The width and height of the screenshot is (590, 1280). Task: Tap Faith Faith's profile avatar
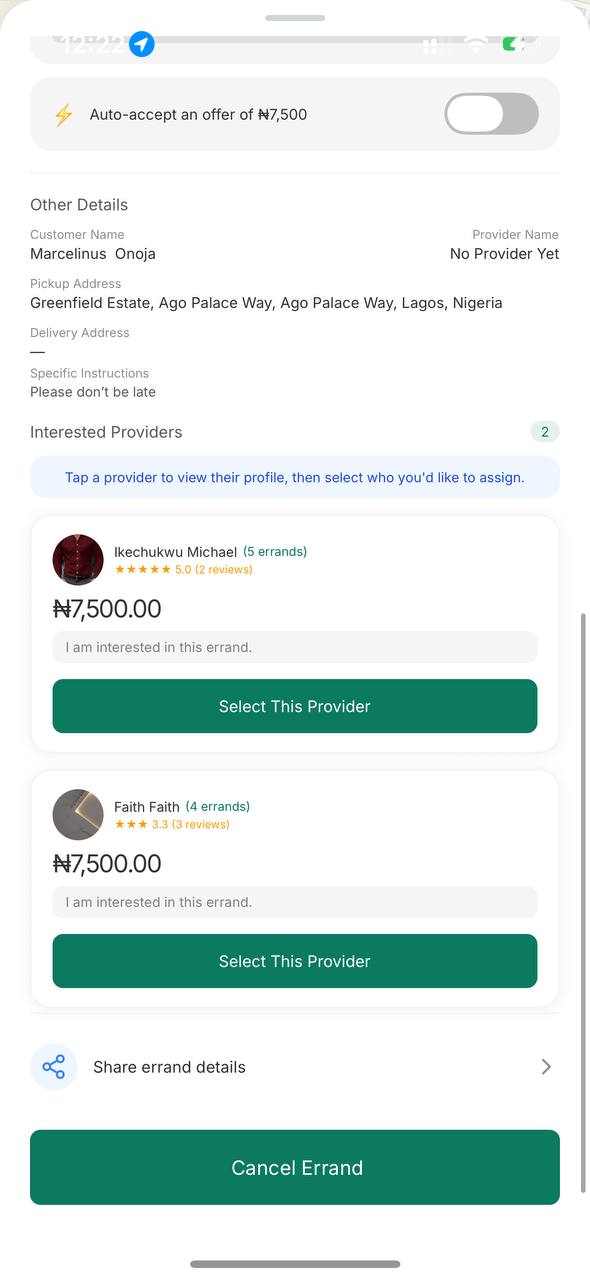78,815
